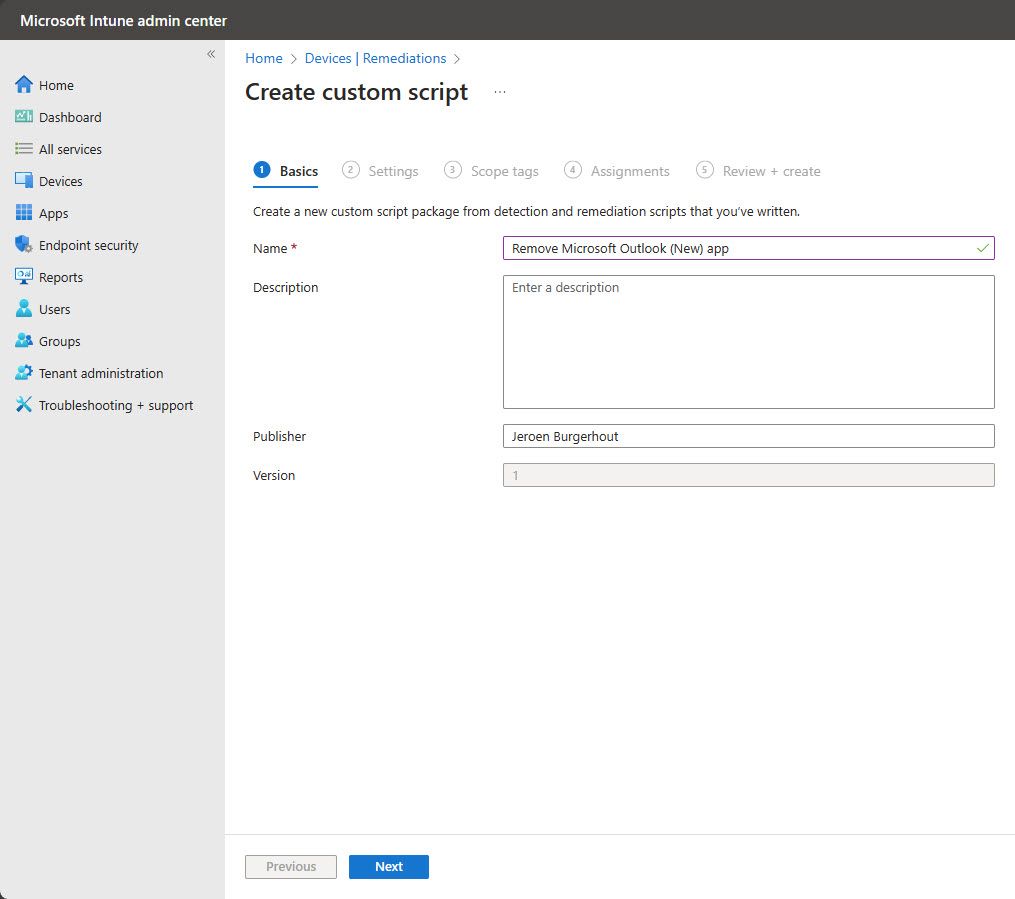Switch to the Scope tags step
Viewport: 1015px width, 899px height.
[x=491, y=171]
